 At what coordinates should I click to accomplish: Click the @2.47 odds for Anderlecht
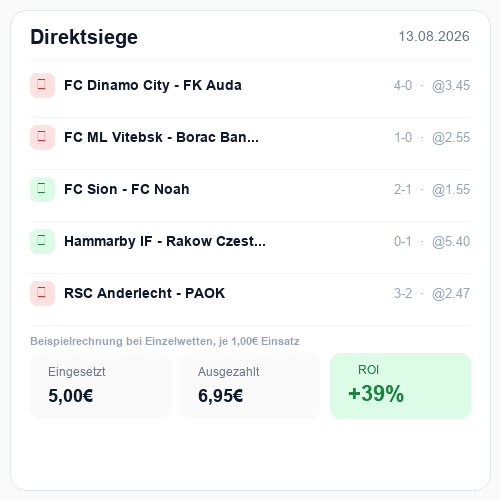[x=451, y=294]
